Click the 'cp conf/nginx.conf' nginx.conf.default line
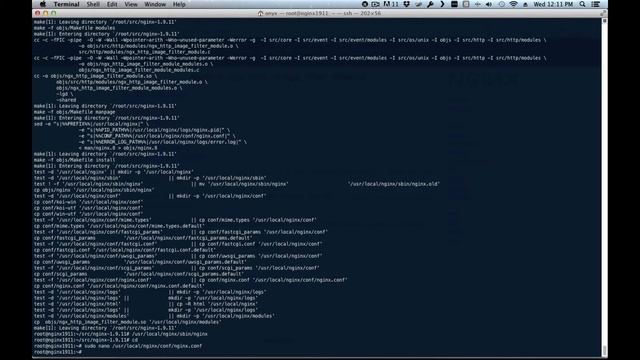The width and height of the screenshot is (640, 360). point(119,286)
